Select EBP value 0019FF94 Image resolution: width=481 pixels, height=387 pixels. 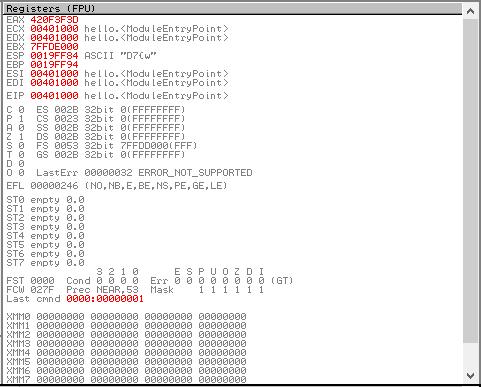point(54,65)
